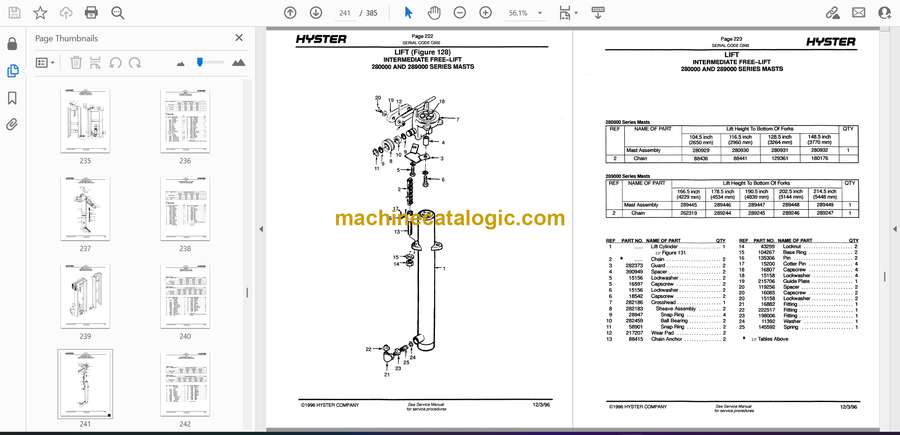Click total page count 385 text
Screen dimensions: 900x435
pyautogui.click(x=372, y=13)
